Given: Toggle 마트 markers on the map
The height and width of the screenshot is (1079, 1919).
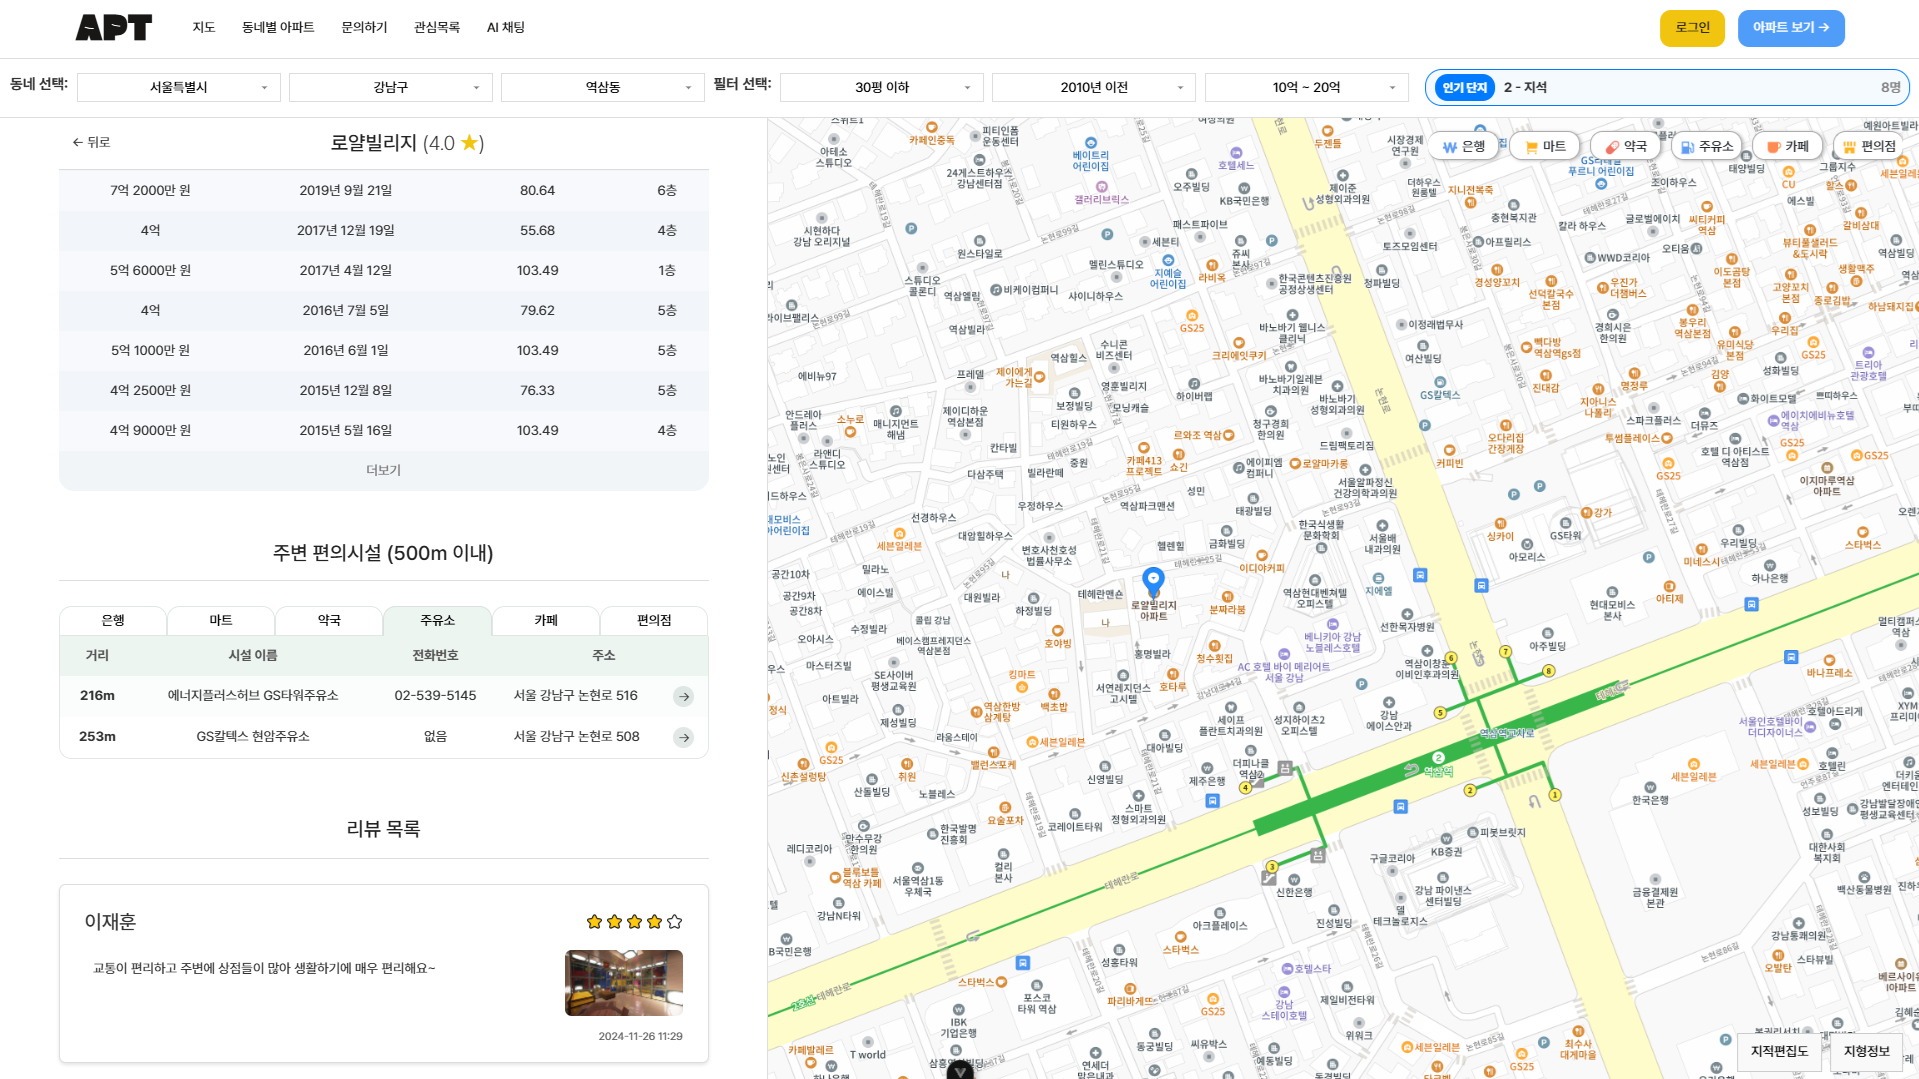Looking at the screenshot, I should pos(1544,146).
